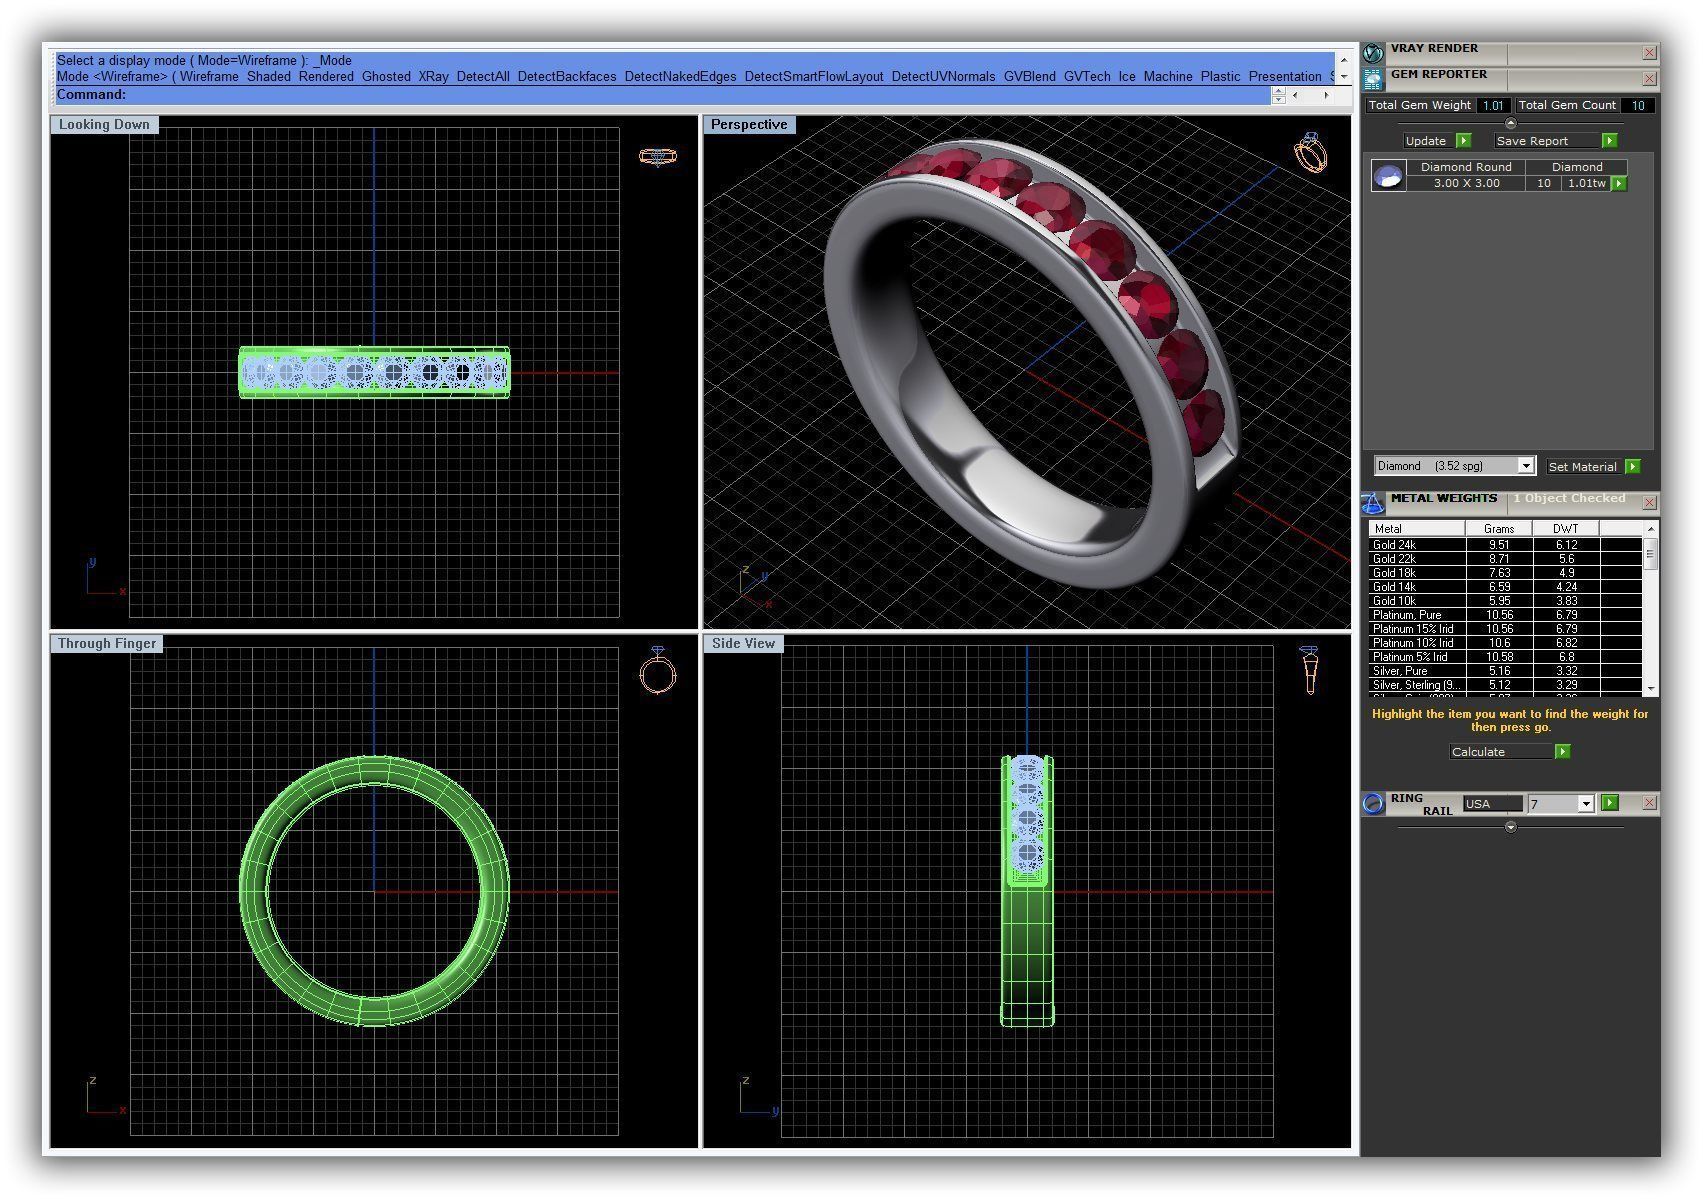Click the VRay Render panel icon
This screenshot has height=1199, width=1703.
tap(1374, 52)
